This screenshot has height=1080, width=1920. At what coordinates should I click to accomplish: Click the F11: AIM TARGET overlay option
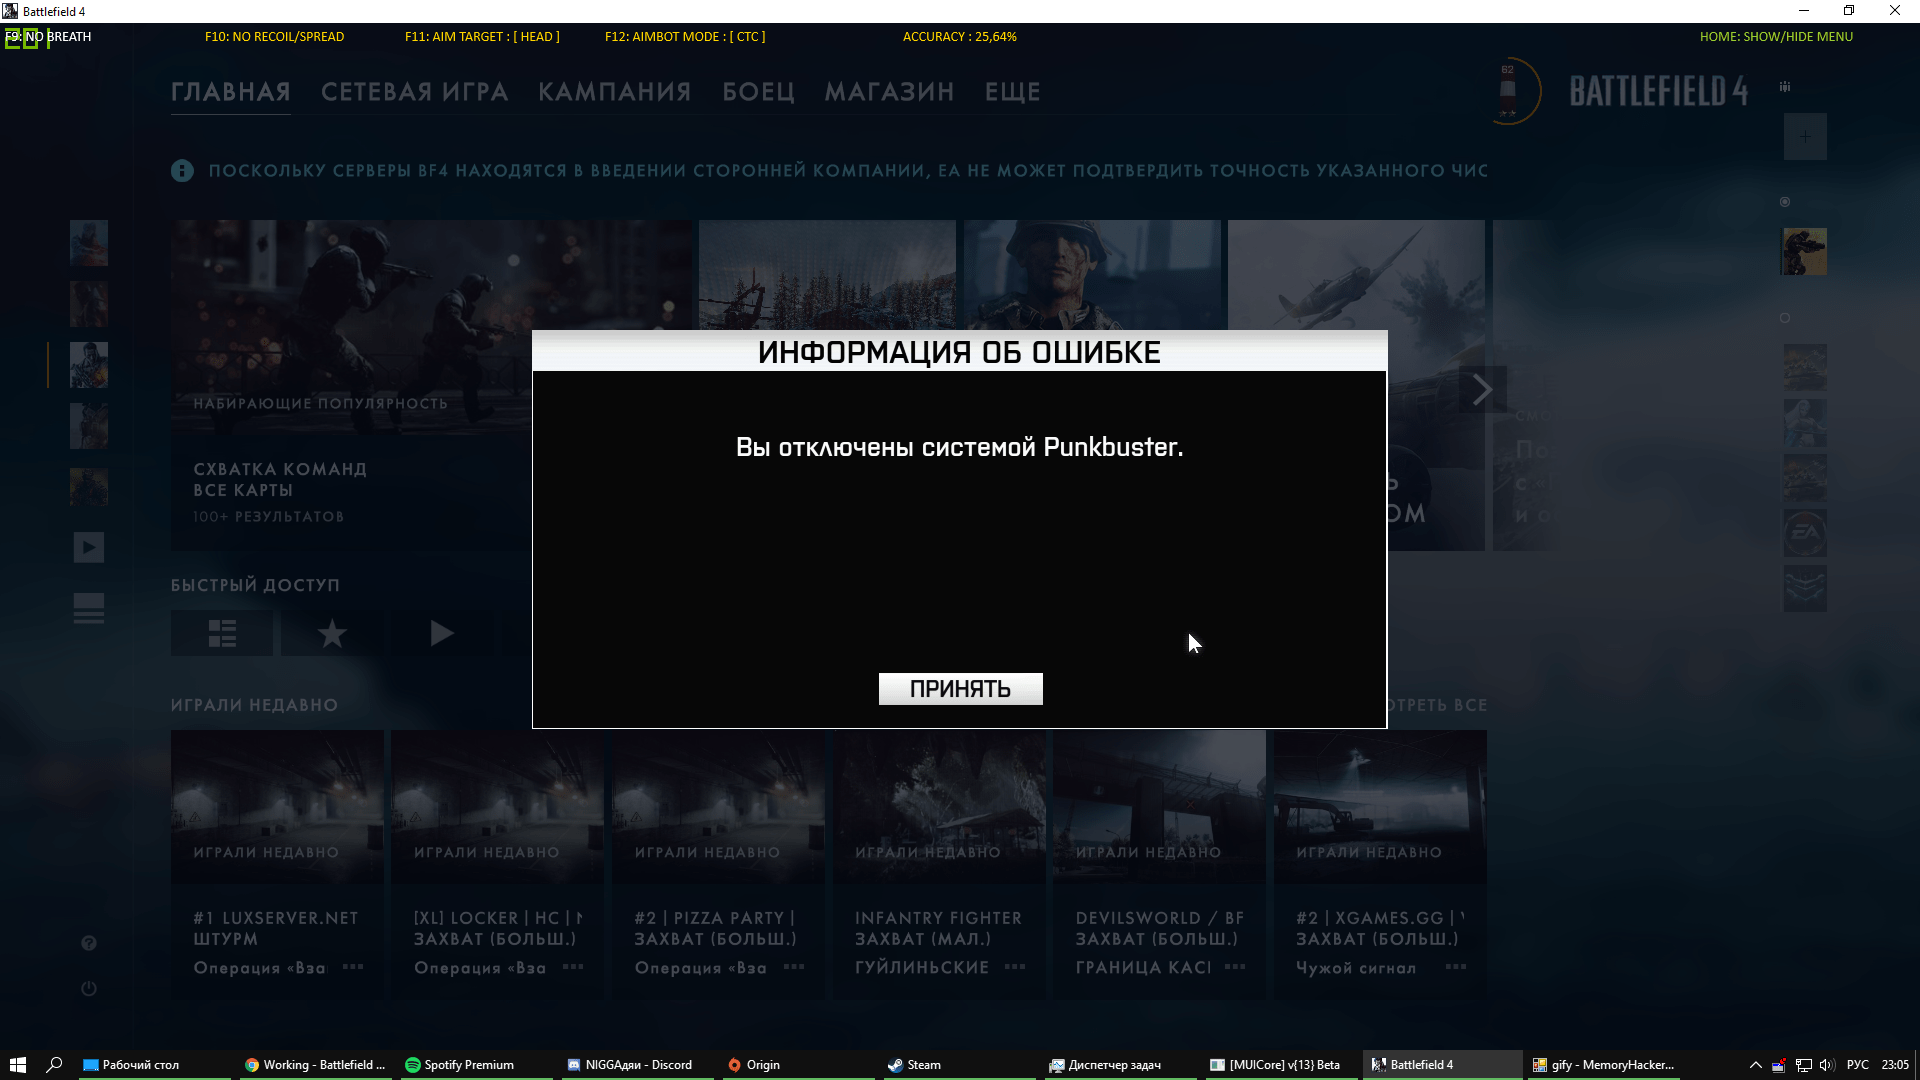point(482,37)
